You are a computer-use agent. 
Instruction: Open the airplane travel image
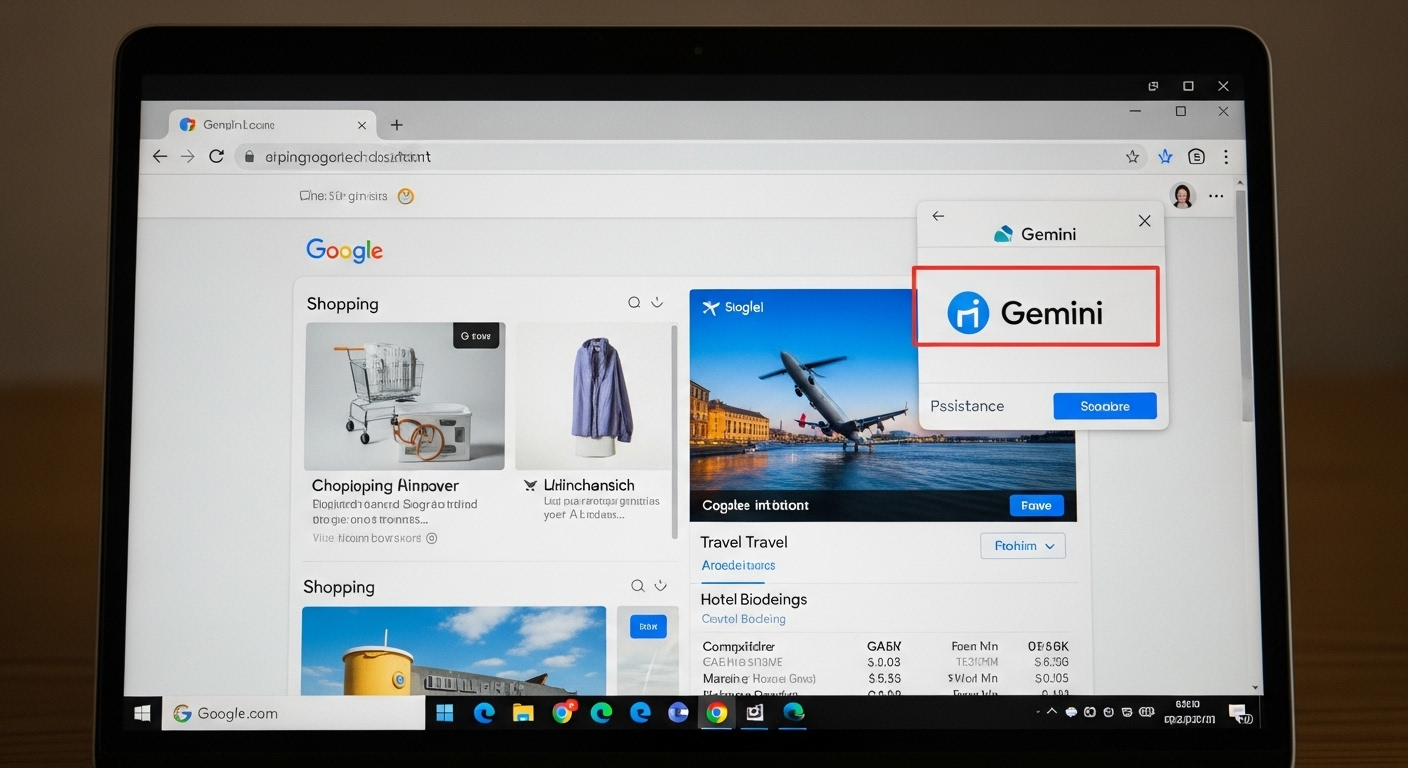pyautogui.click(x=883, y=405)
